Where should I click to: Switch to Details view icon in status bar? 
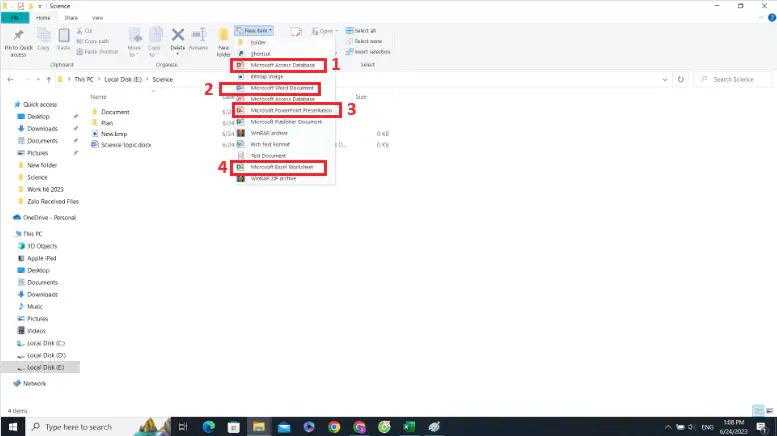tap(758, 411)
